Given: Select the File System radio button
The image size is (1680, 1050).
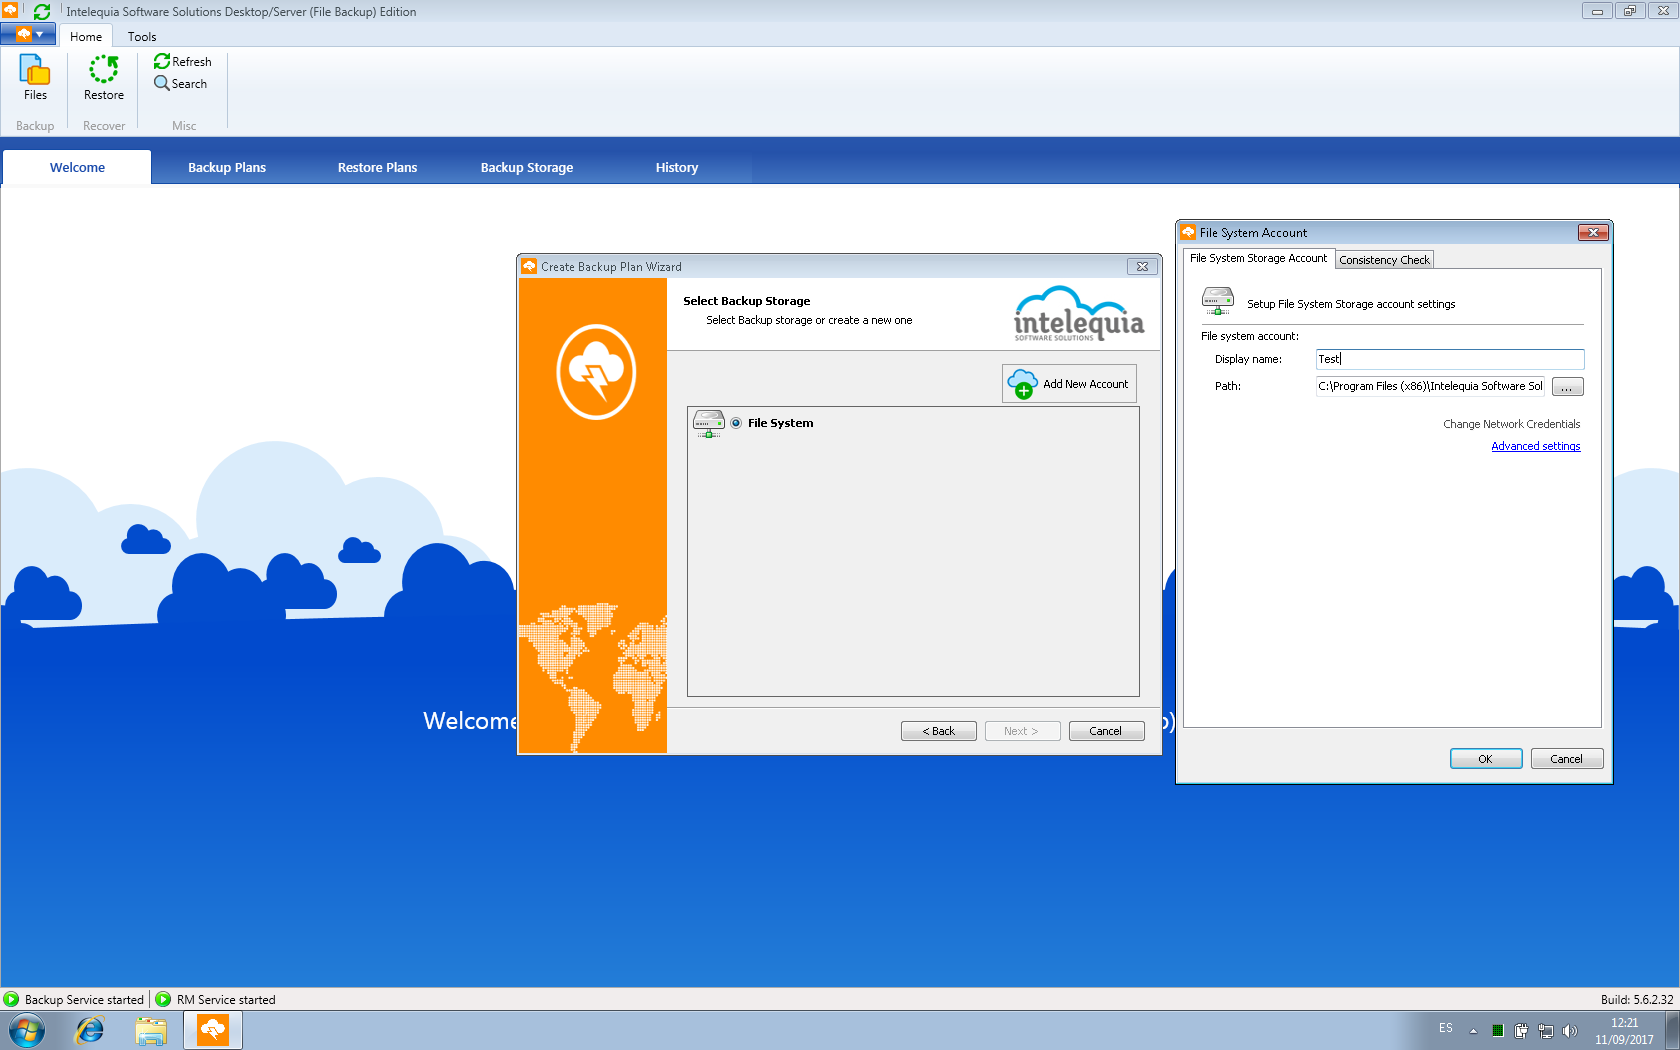Looking at the screenshot, I should pos(736,423).
